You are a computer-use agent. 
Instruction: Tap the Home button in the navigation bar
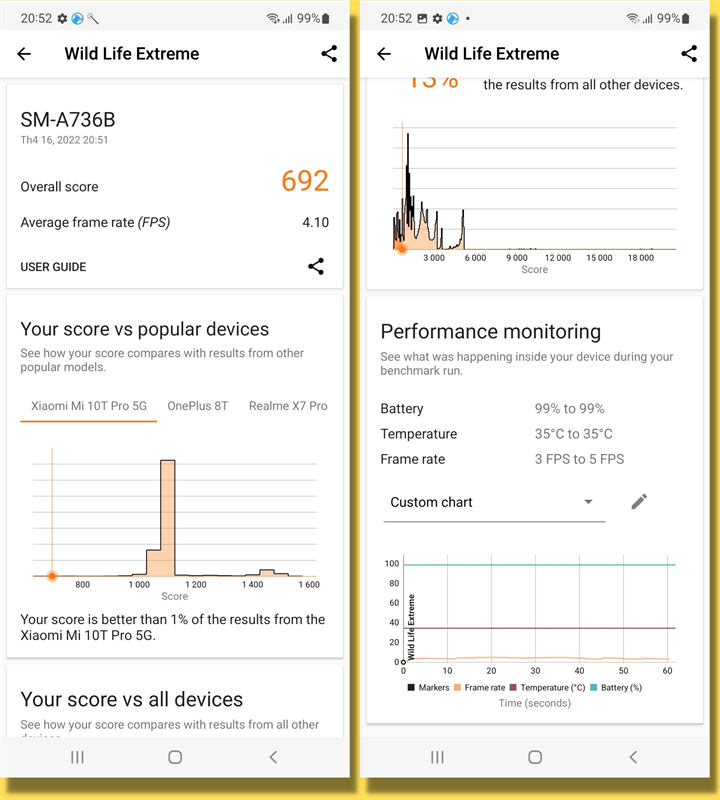(175, 758)
